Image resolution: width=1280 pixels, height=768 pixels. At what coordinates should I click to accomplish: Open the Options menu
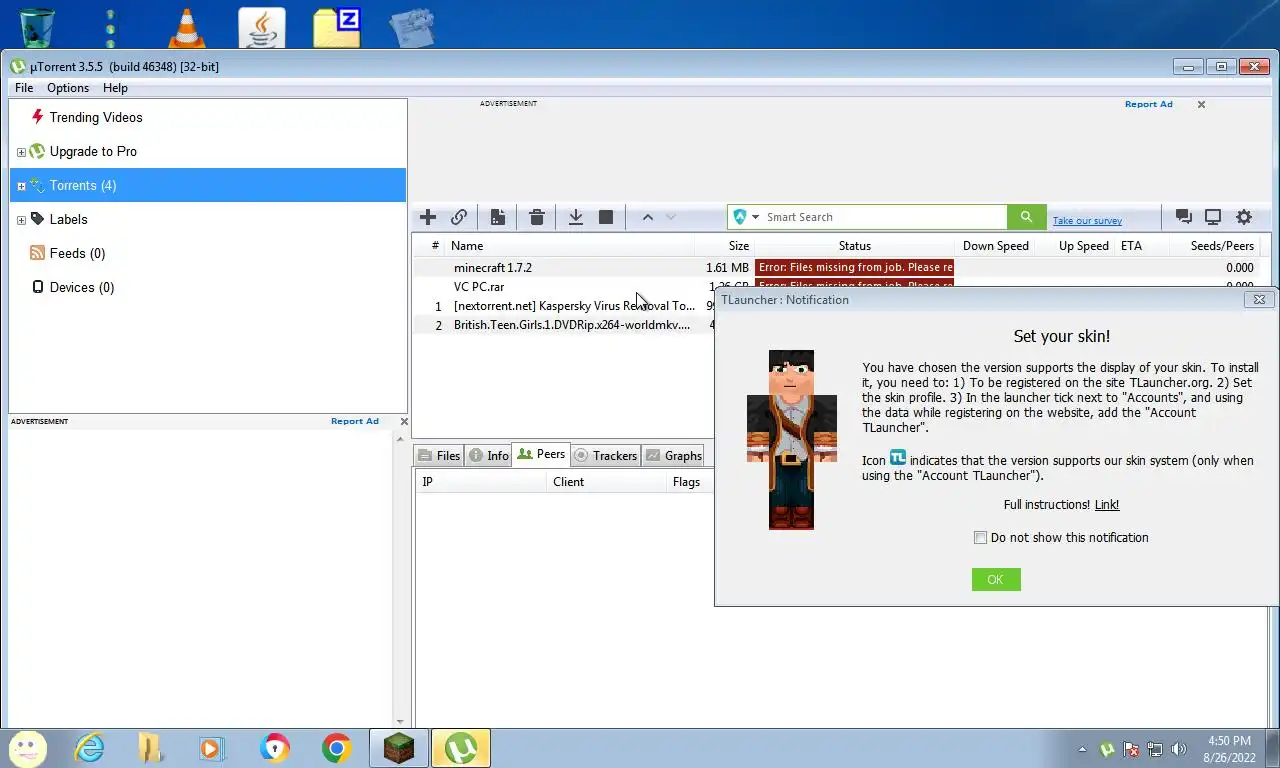point(68,88)
